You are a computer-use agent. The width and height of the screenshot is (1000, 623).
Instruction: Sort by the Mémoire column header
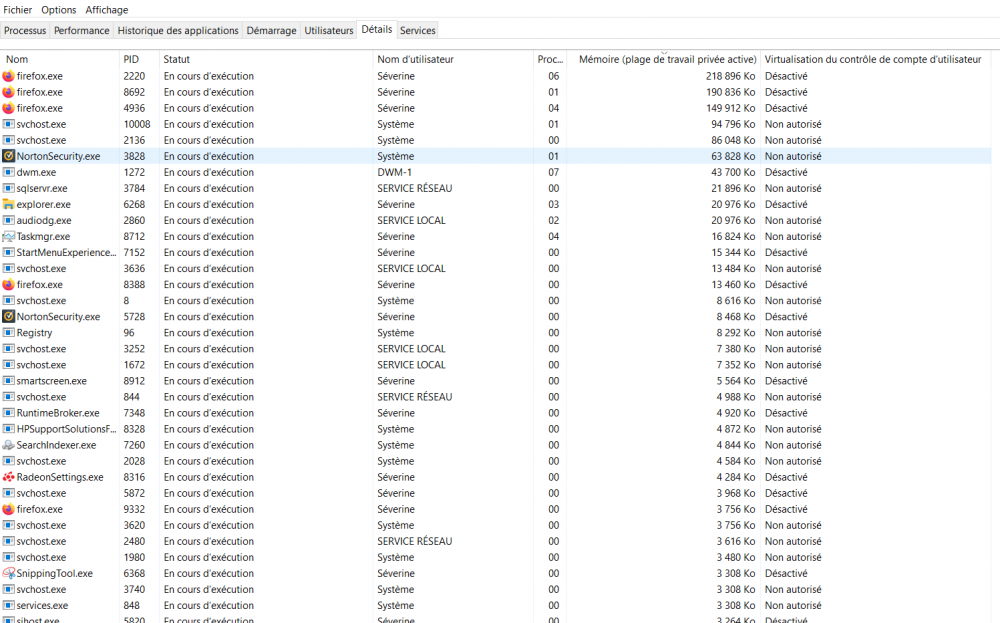667,60
